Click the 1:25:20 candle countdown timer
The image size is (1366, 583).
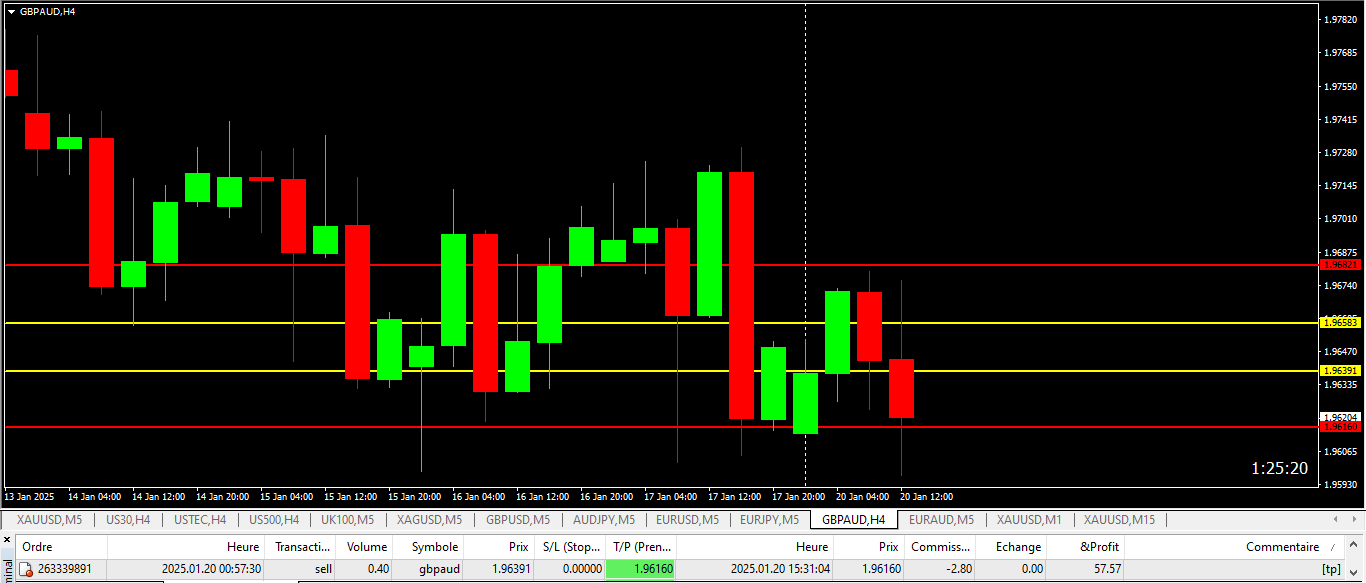click(1279, 468)
